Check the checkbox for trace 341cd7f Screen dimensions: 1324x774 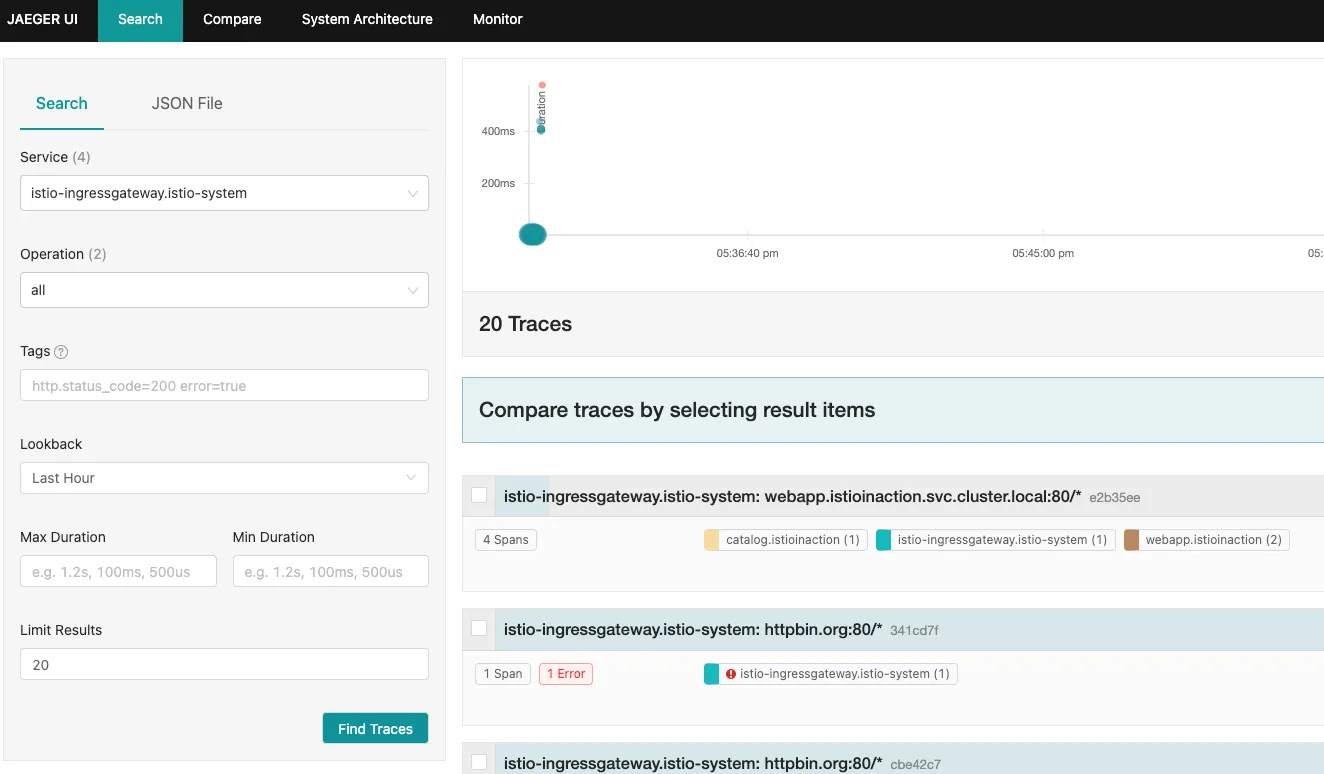pos(479,628)
